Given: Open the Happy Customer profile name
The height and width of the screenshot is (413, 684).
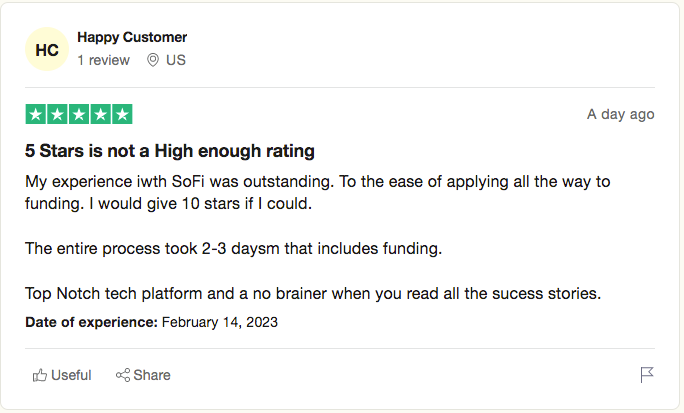Looking at the screenshot, I should 132,37.
